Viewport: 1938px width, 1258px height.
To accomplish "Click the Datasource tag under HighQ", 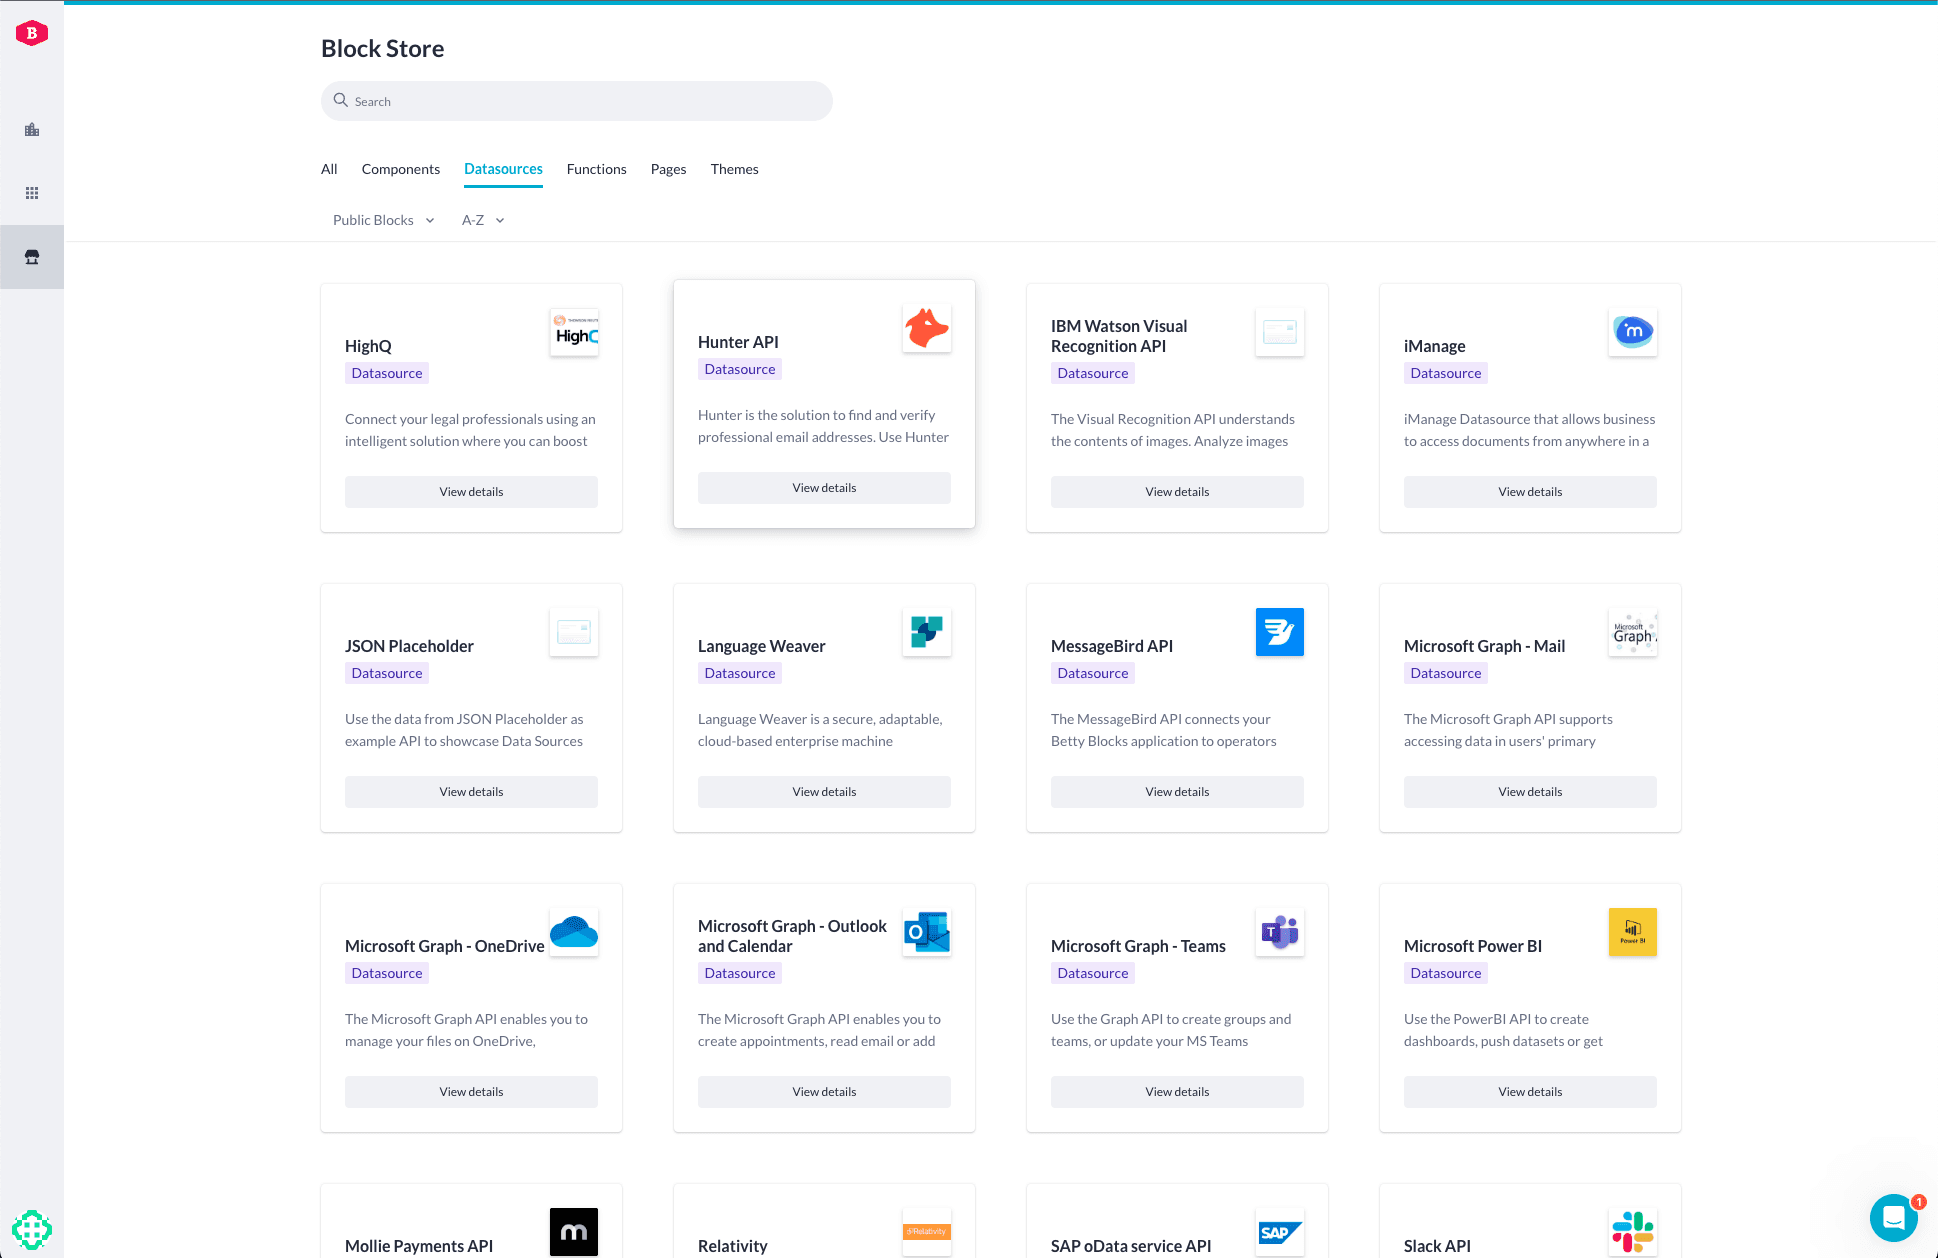I will [387, 373].
